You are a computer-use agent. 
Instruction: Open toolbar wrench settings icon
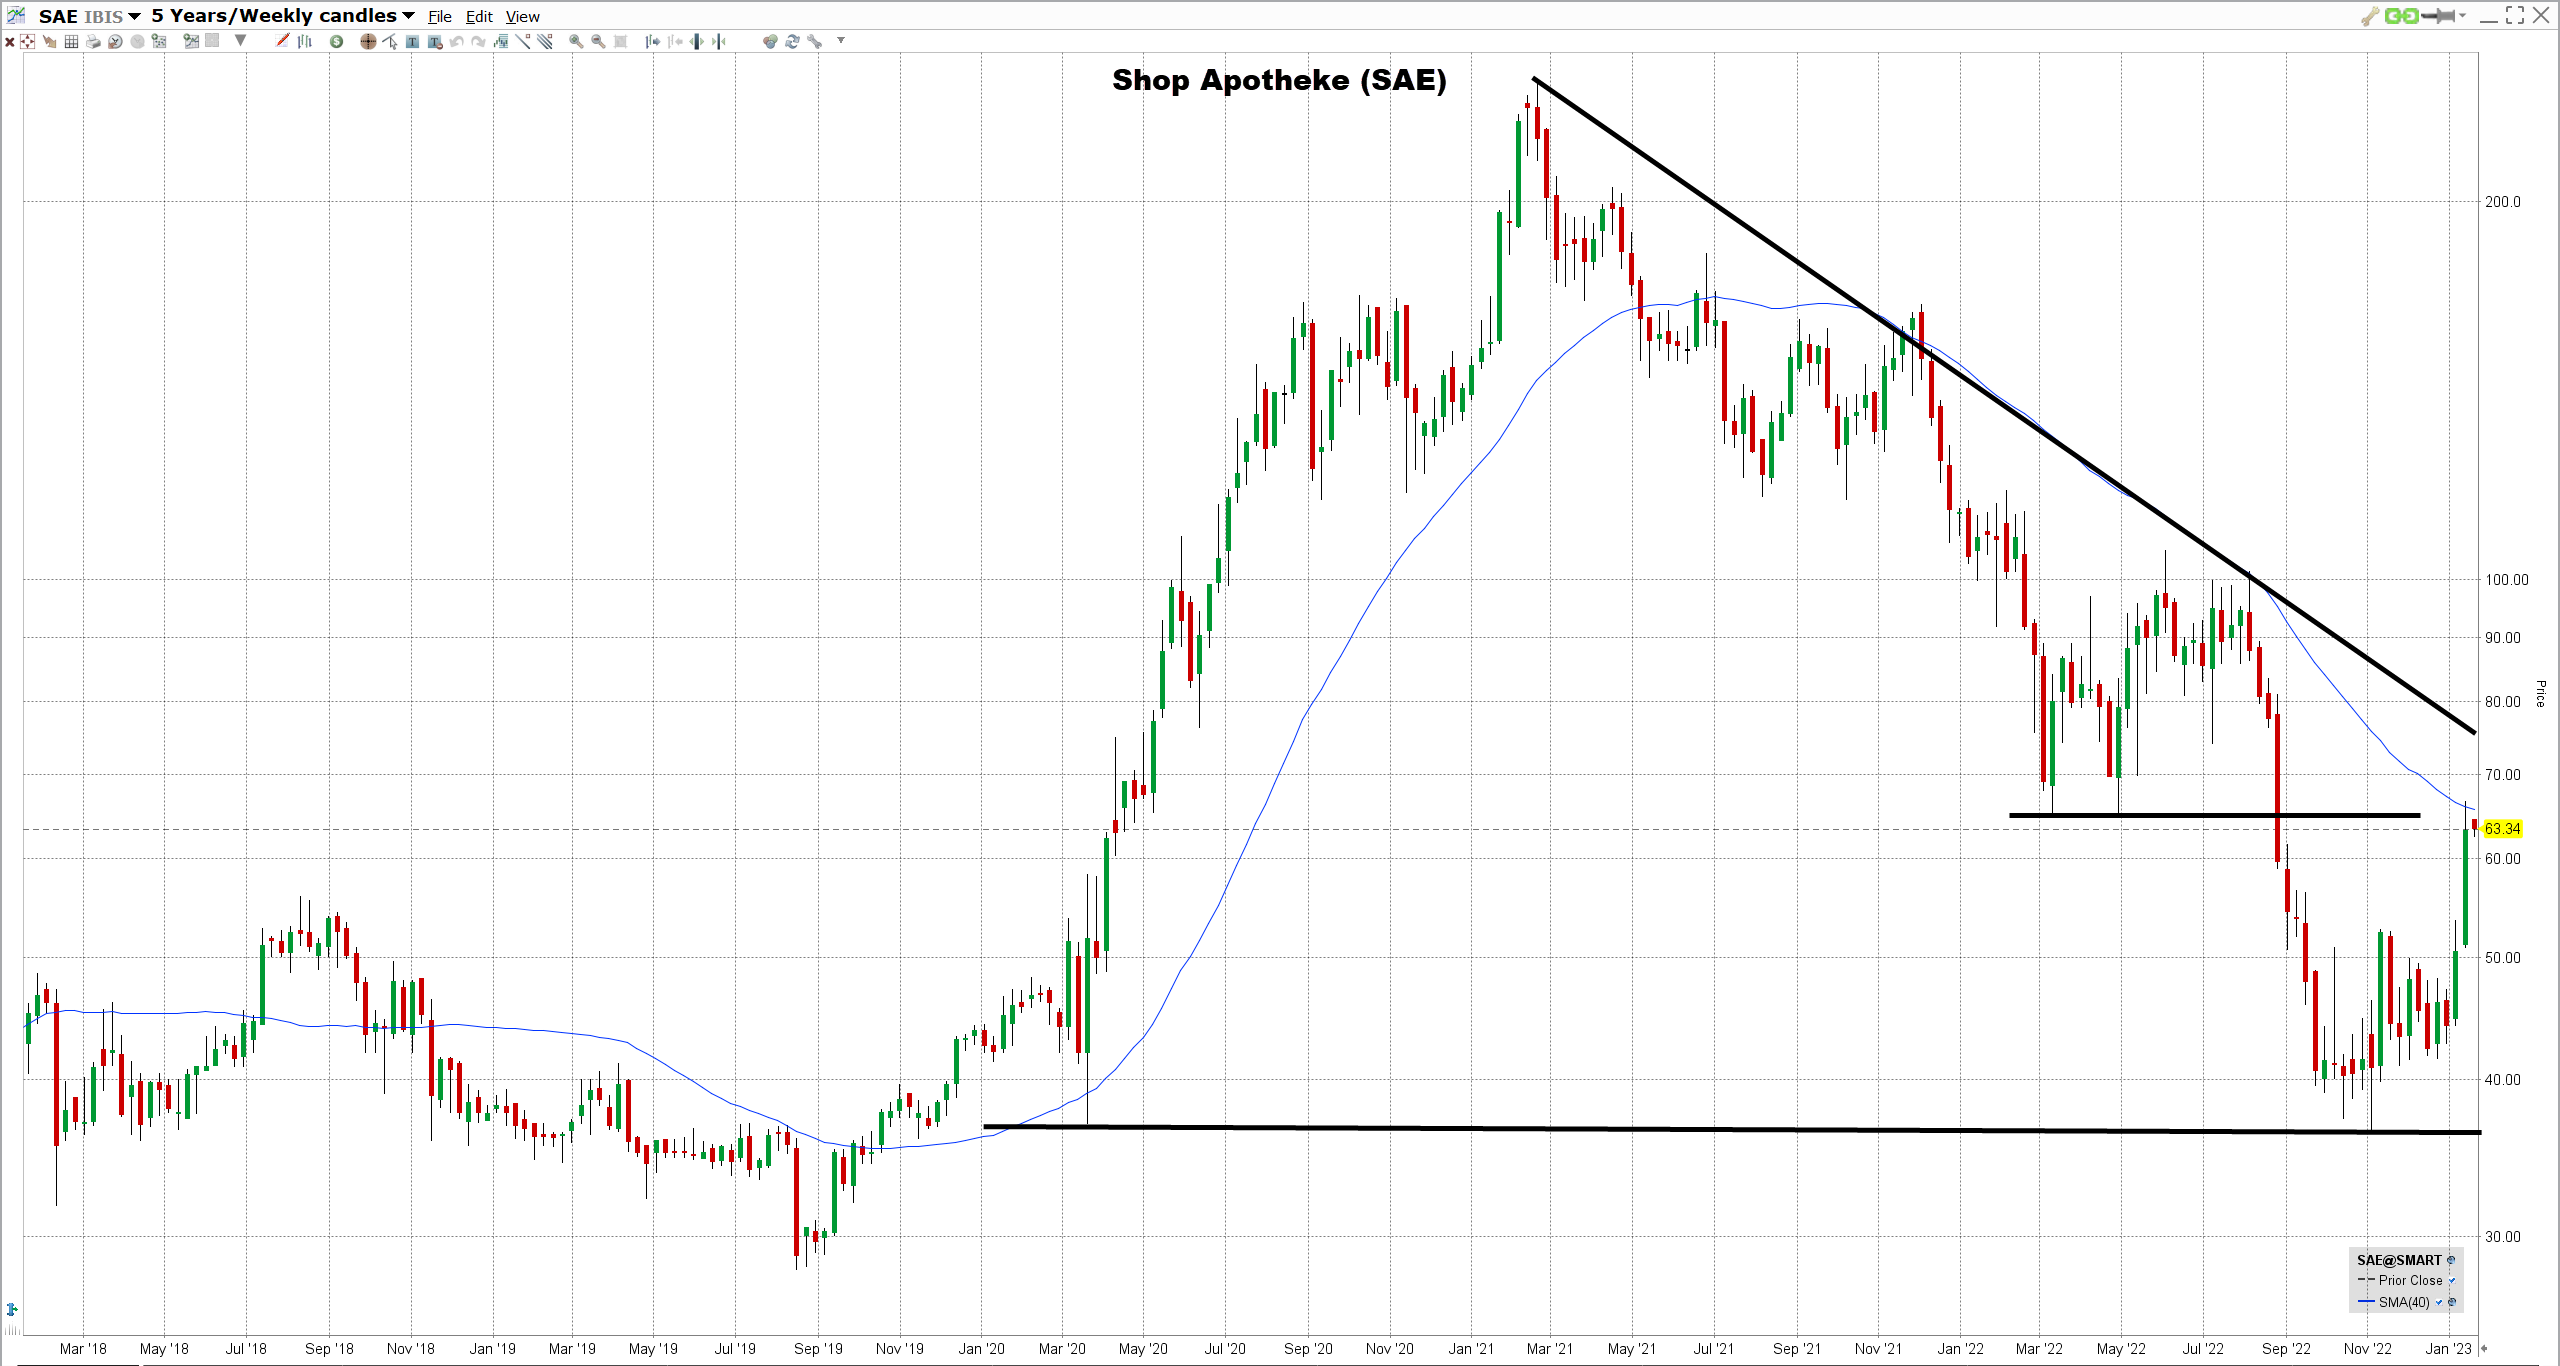pyautogui.click(x=814, y=41)
